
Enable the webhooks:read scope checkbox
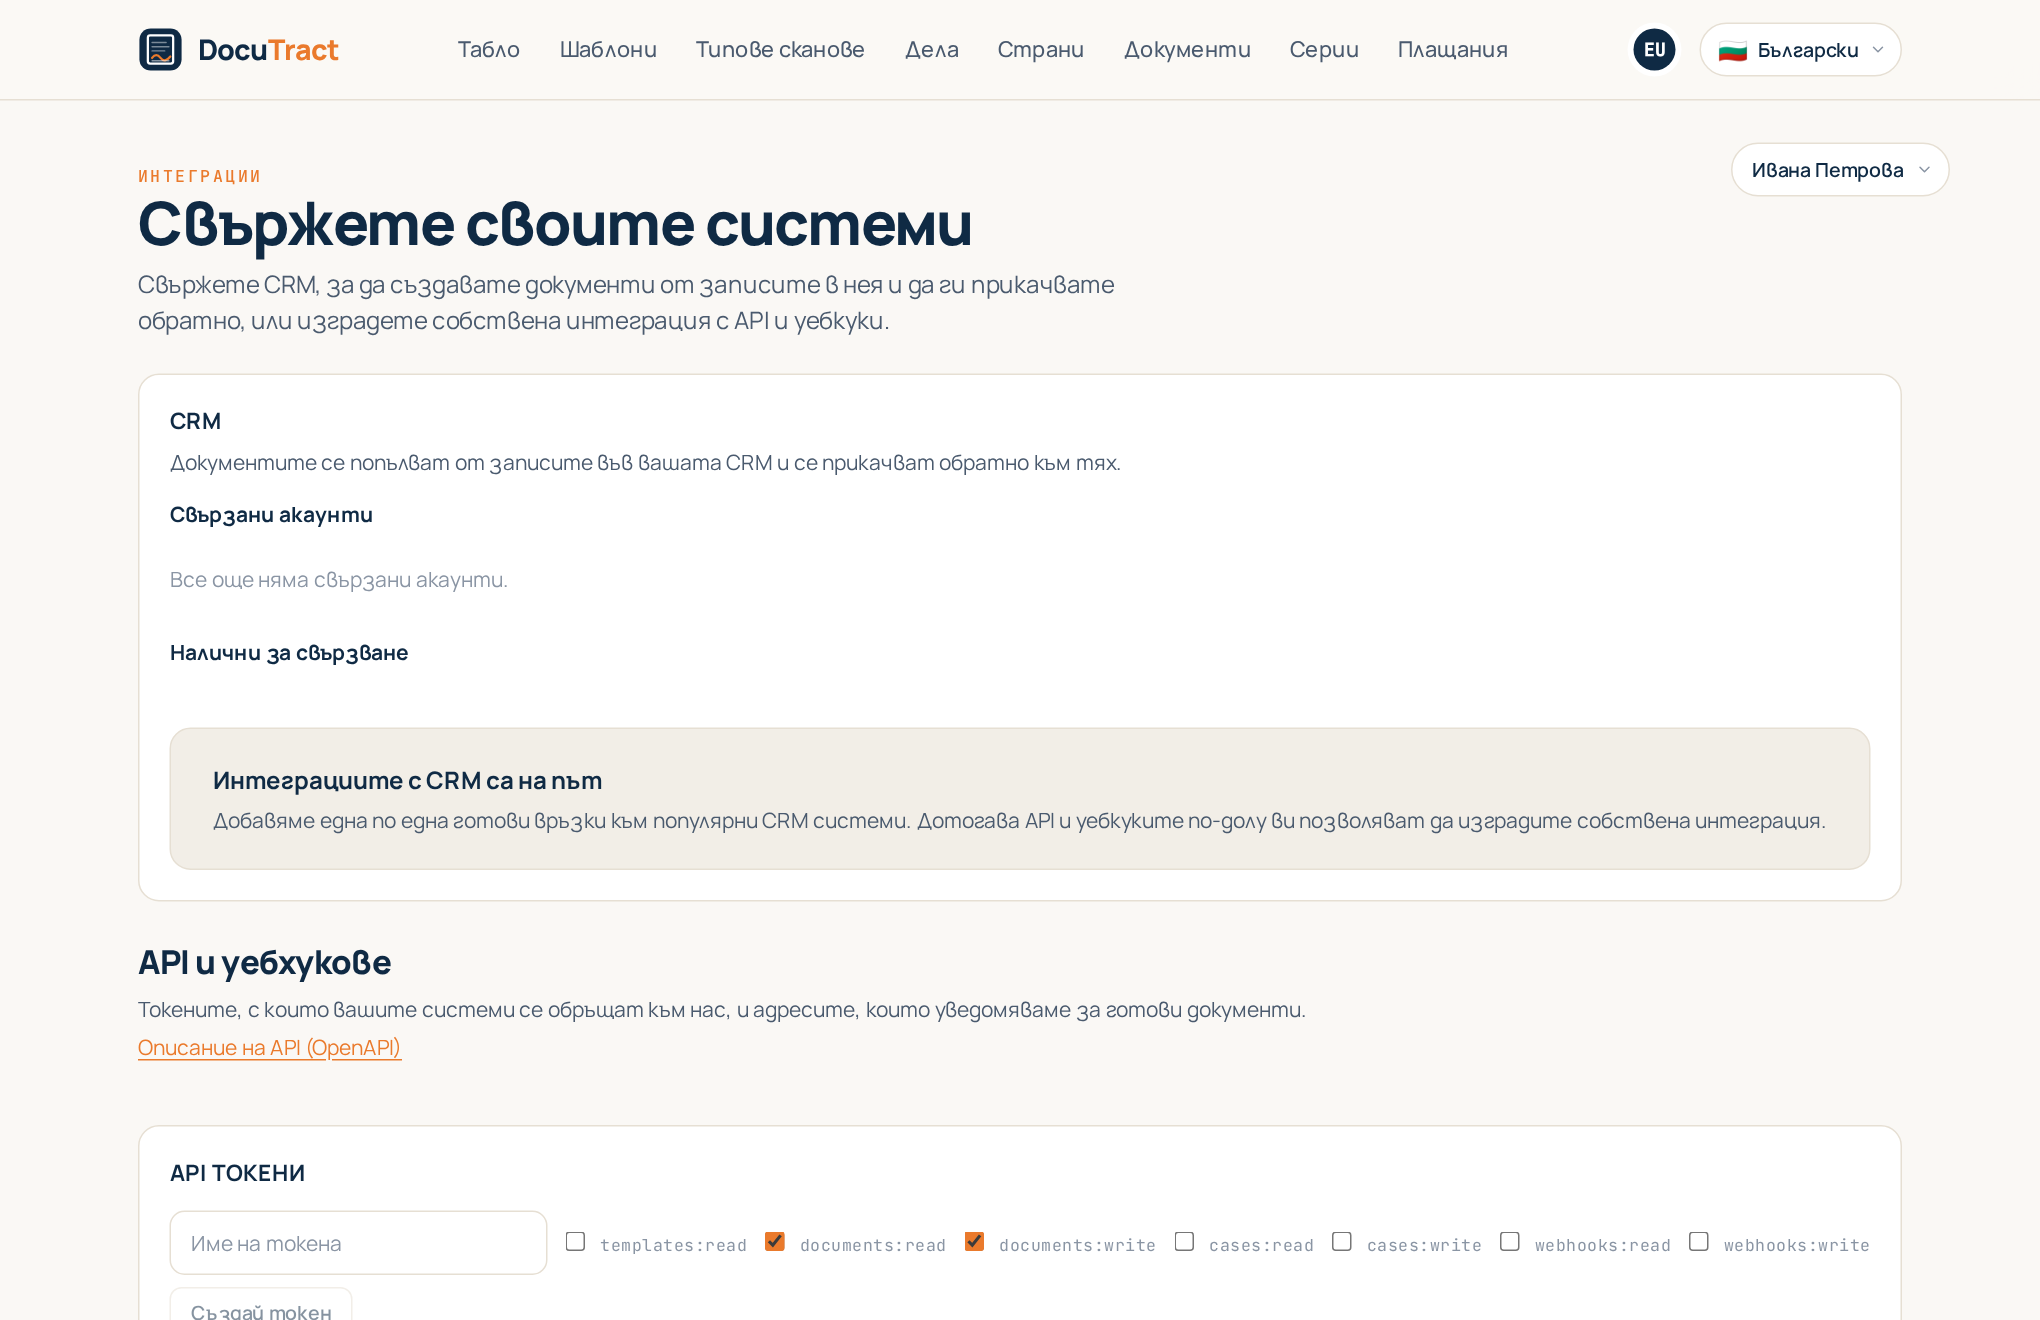coord(1510,1241)
